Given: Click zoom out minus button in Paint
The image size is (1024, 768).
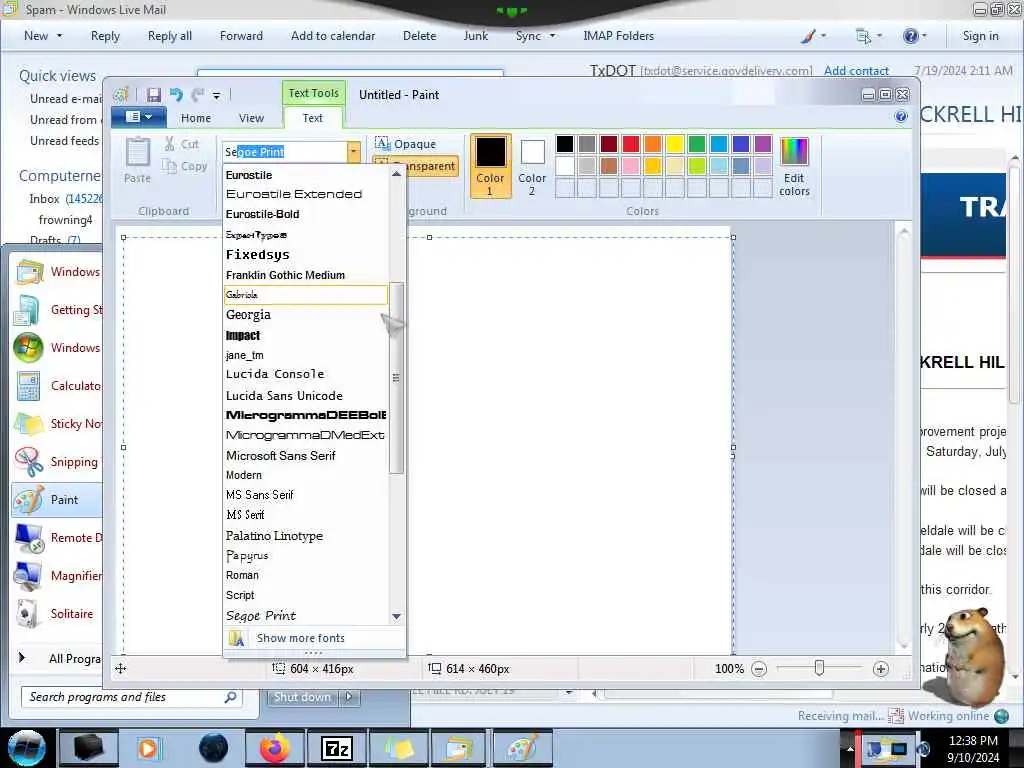Looking at the screenshot, I should pos(759,669).
